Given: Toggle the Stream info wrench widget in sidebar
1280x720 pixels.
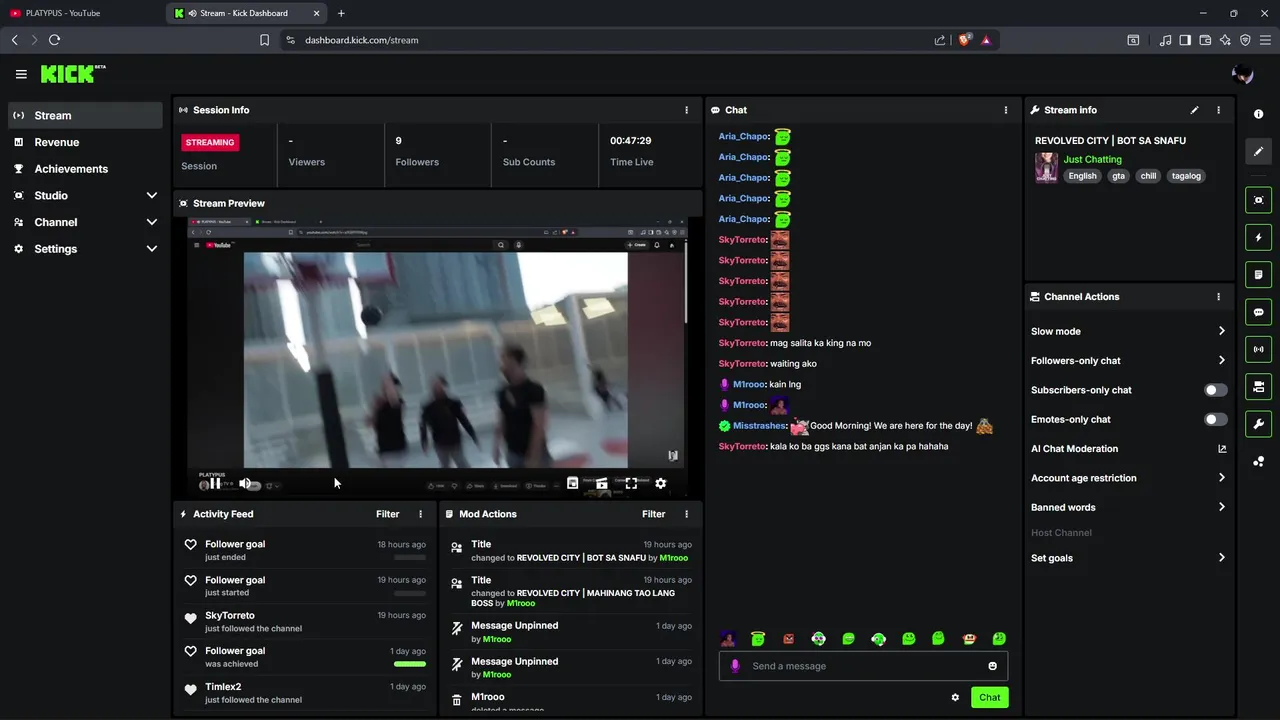Looking at the screenshot, I should coord(1259,424).
